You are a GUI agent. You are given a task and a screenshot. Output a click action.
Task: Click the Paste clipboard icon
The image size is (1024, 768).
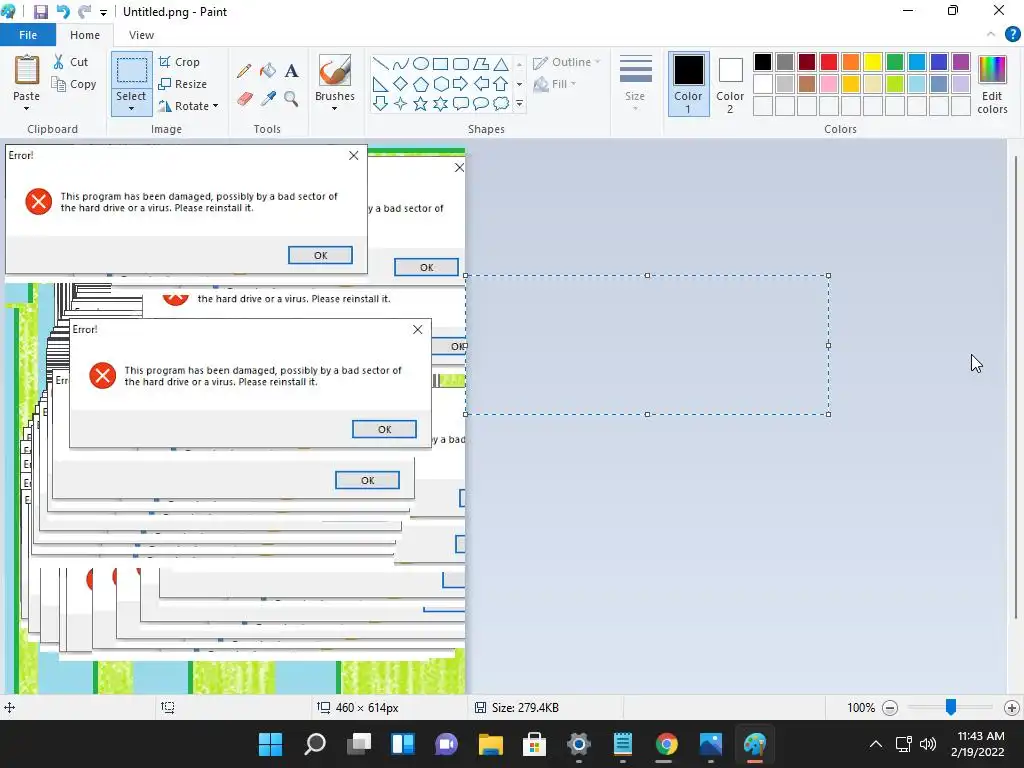(x=27, y=70)
